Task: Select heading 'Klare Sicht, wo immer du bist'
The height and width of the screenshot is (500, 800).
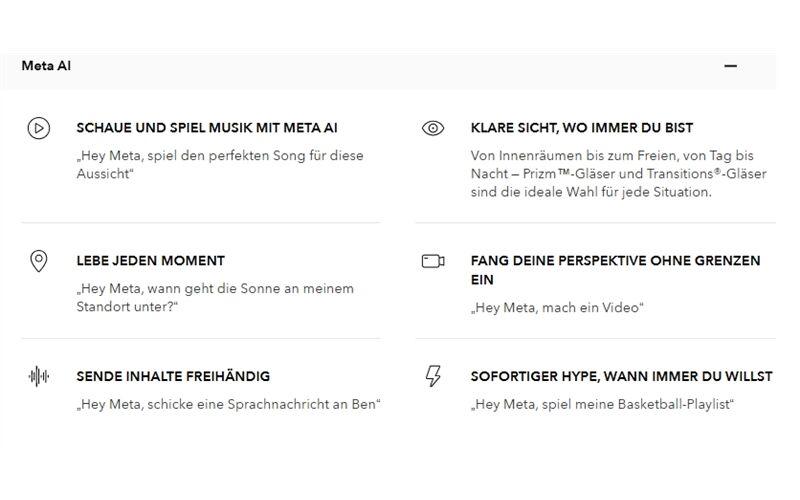Action: (582, 128)
